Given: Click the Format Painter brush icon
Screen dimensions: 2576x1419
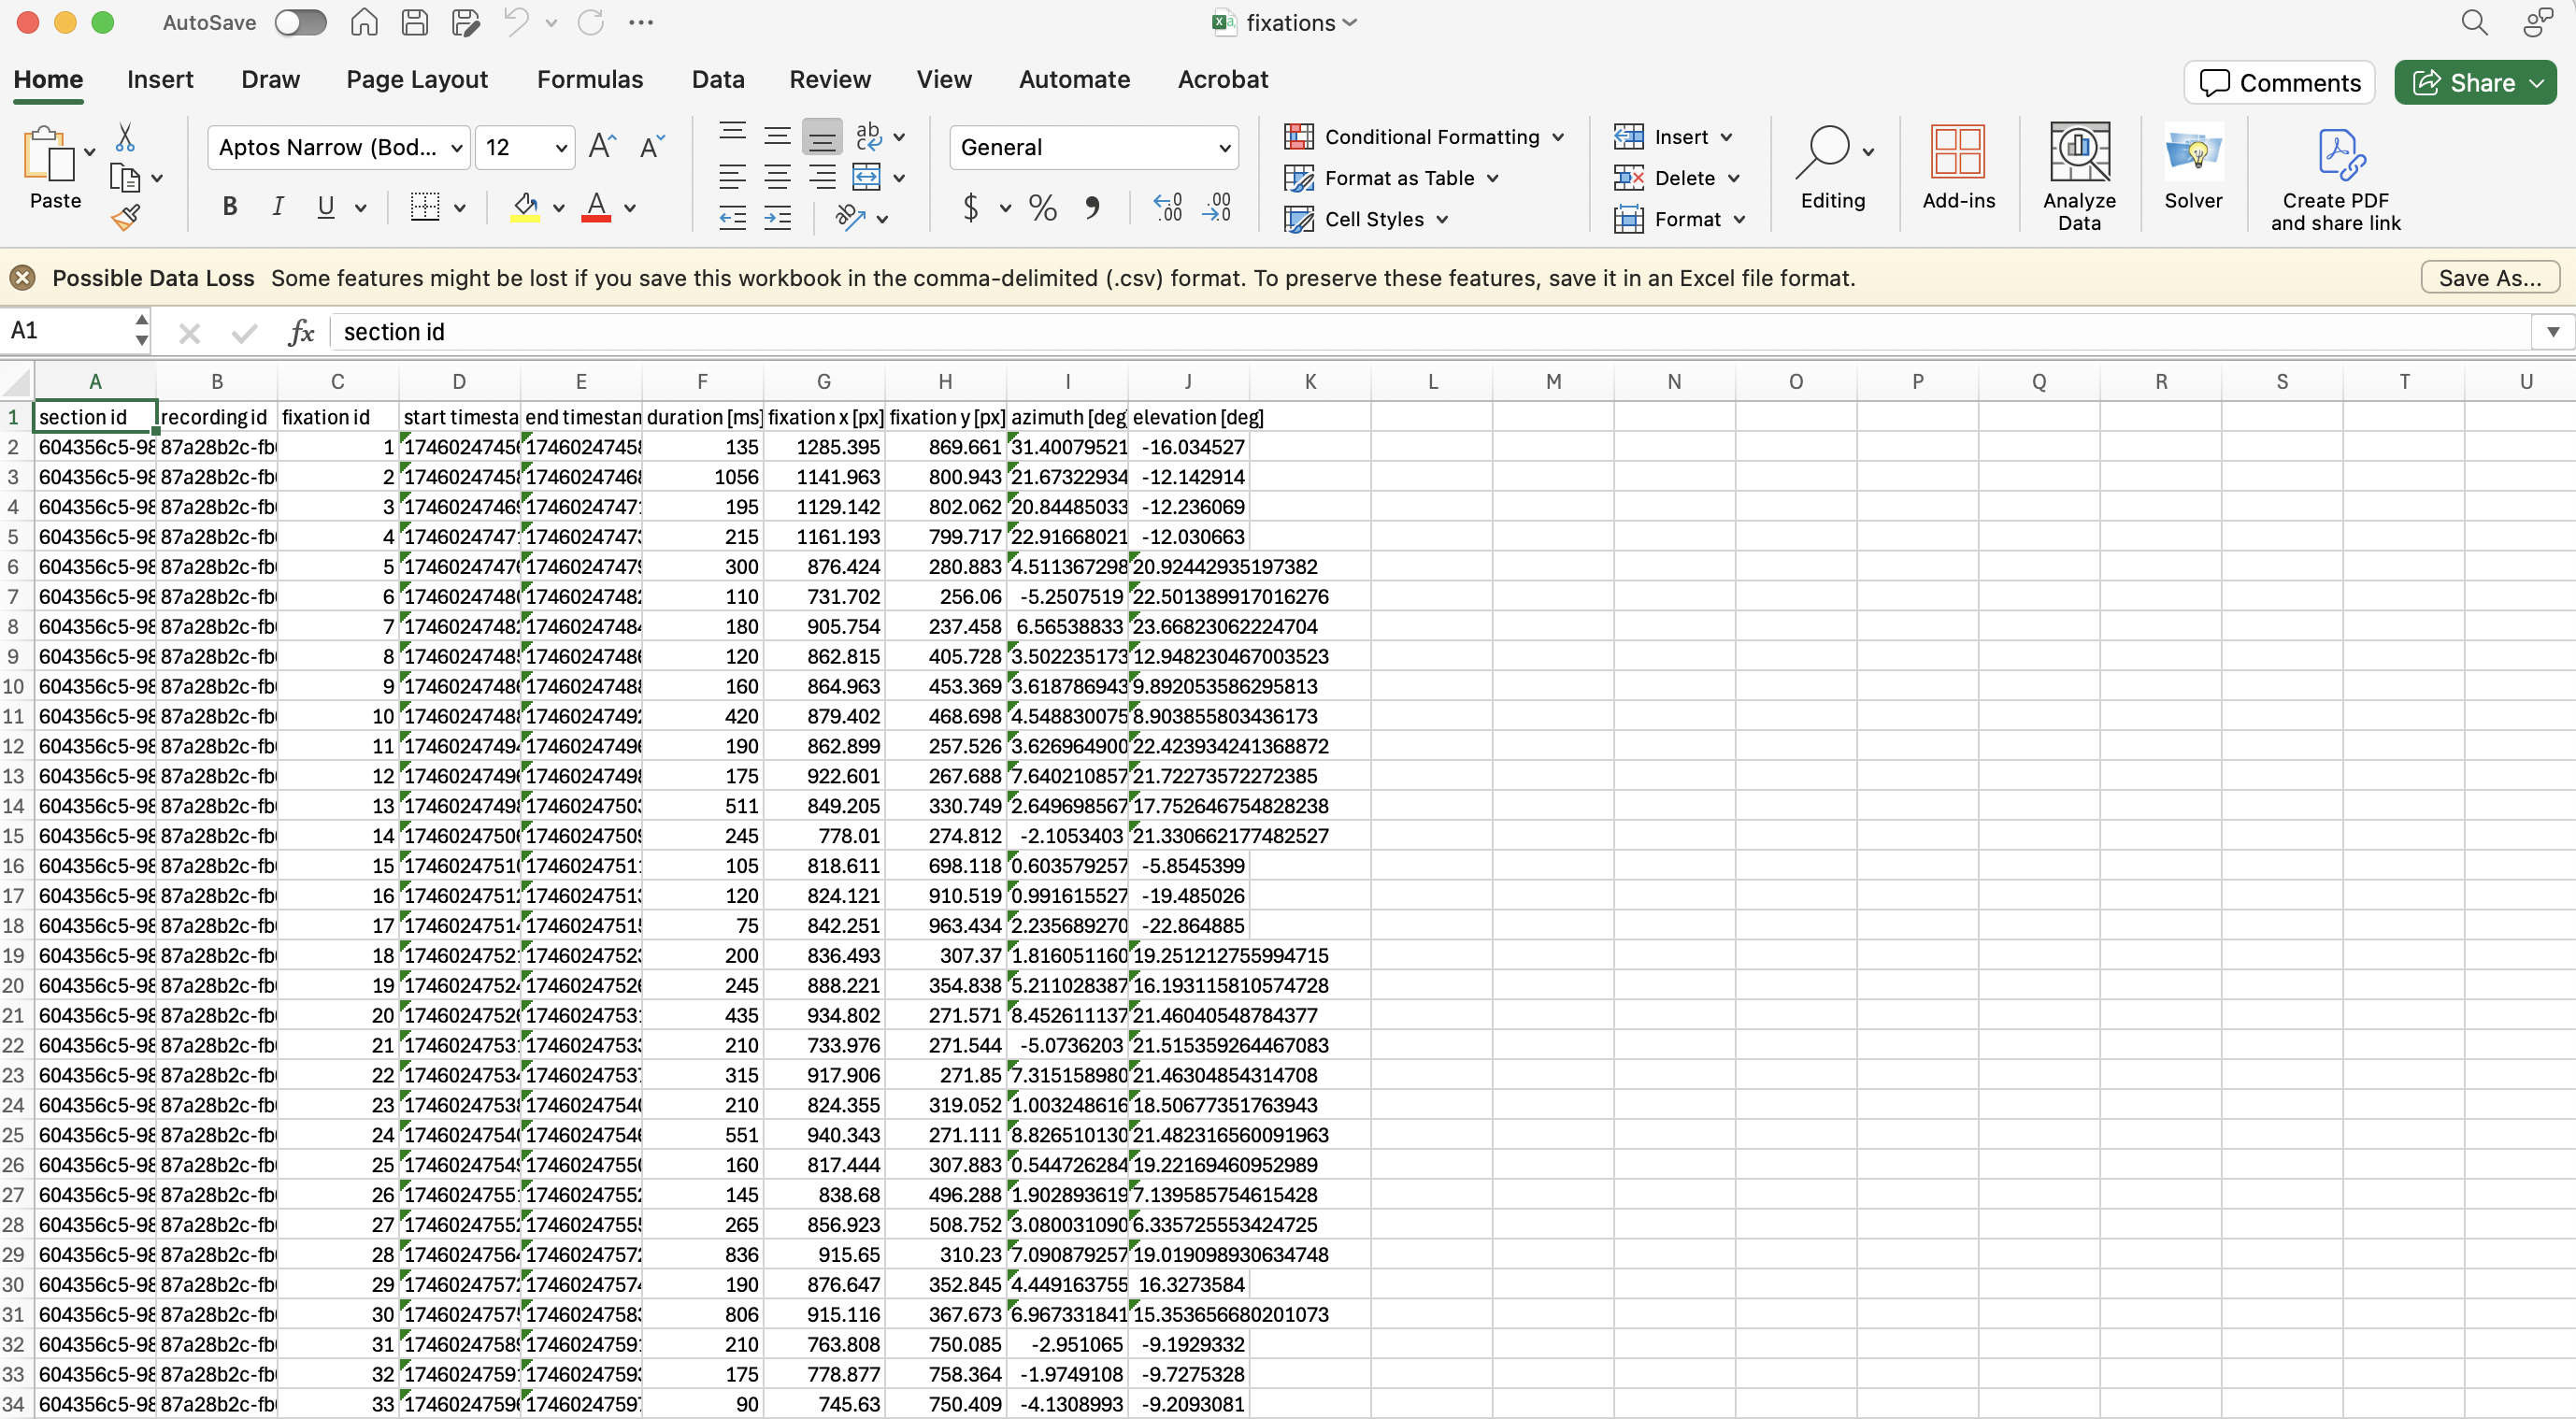Looking at the screenshot, I should coord(125,217).
